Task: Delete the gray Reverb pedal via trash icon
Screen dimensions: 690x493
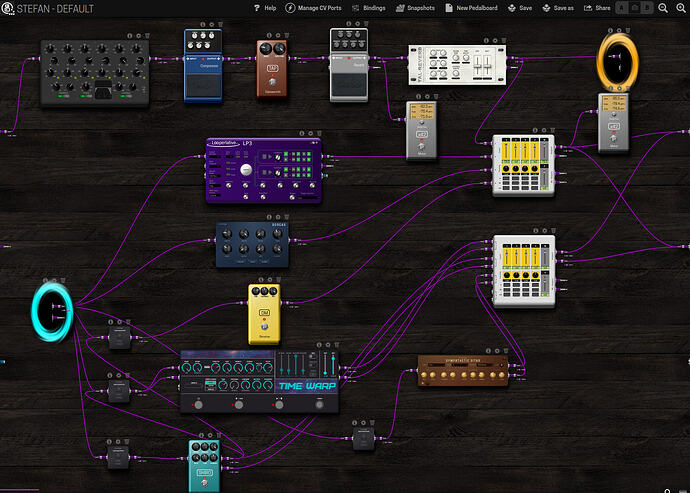Action: (x=366, y=24)
